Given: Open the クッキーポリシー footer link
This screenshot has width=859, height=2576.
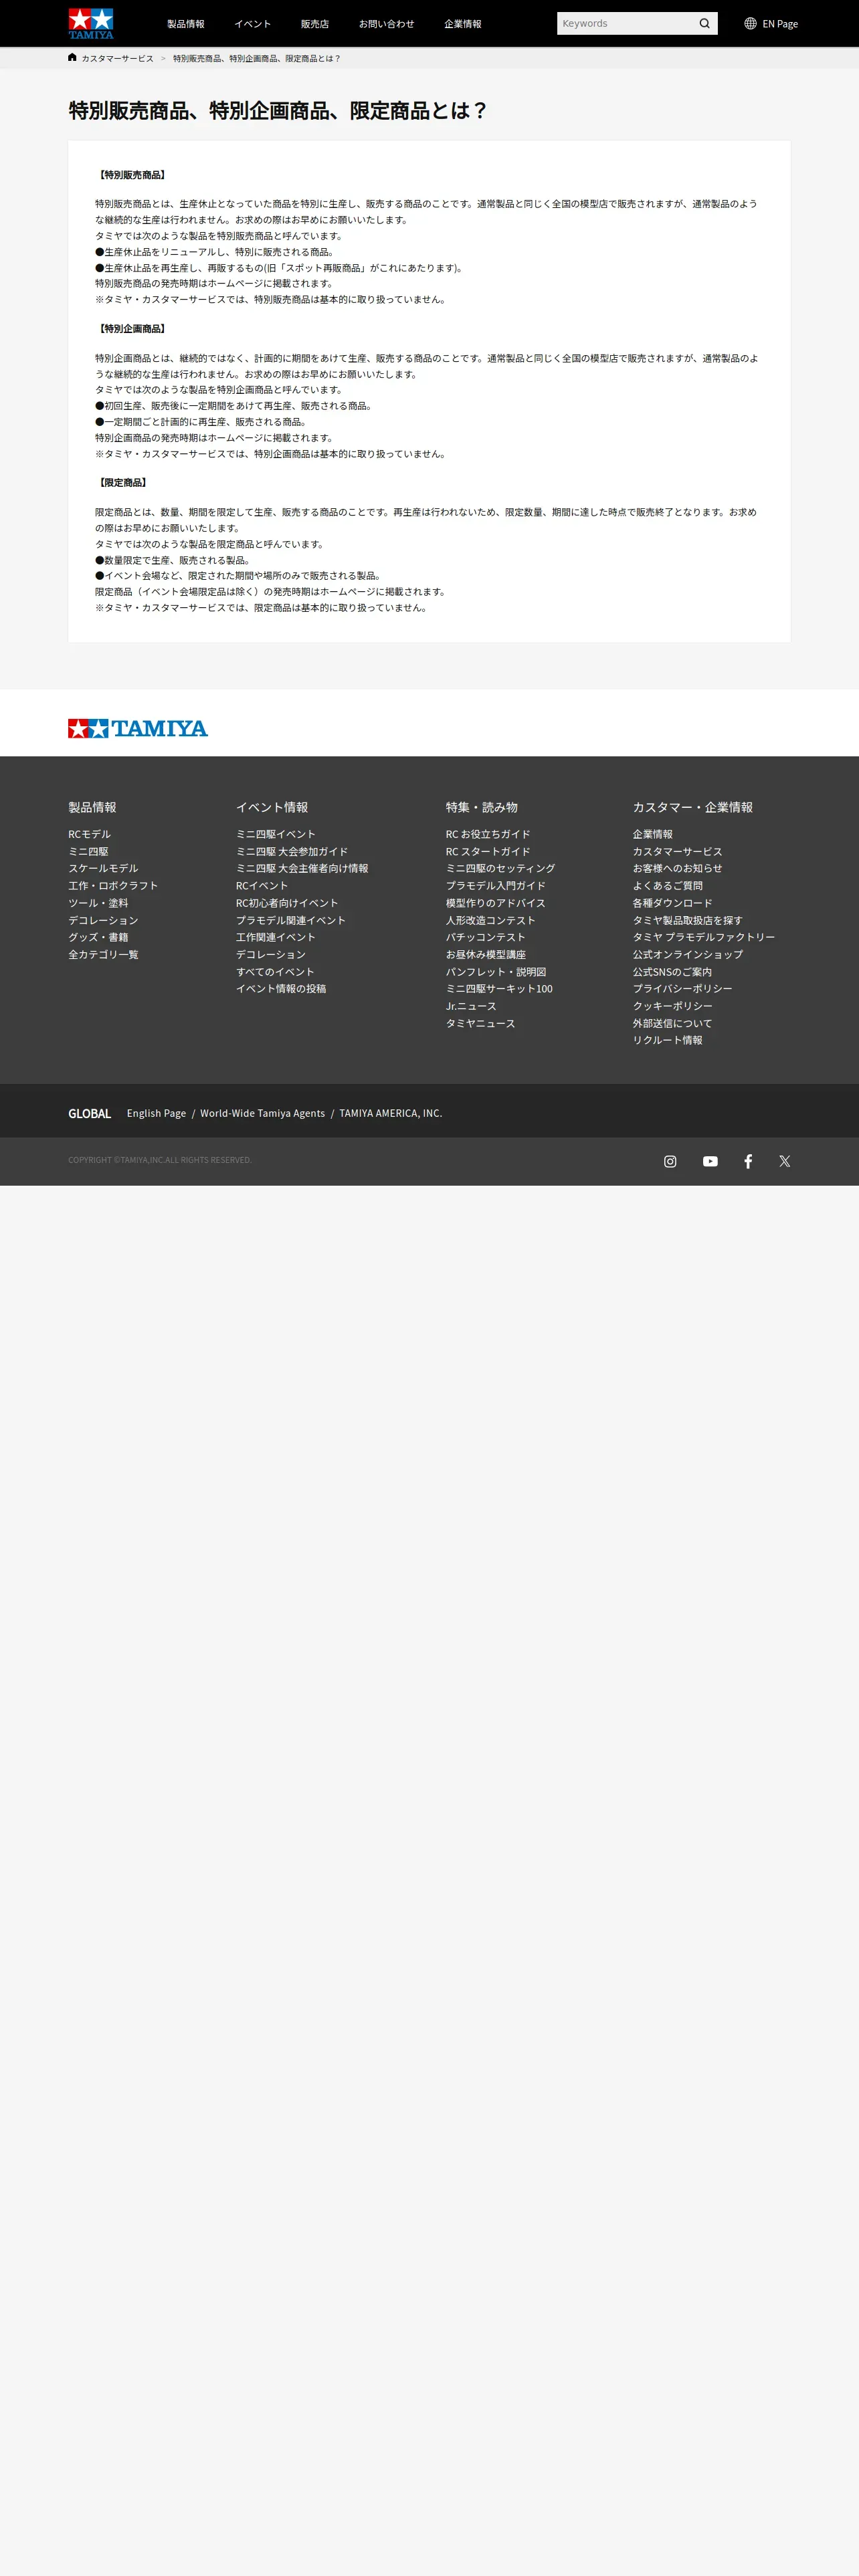Looking at the screenshot, I should [673, 1006].
